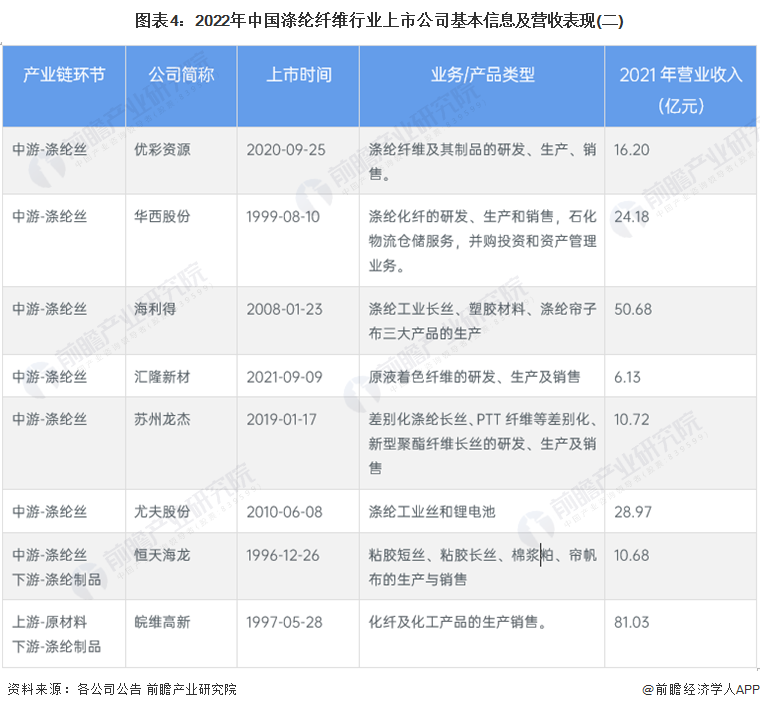Click listing date '1999-08-10'
Screen dimensions: 760x710
(x=283, y=217)
